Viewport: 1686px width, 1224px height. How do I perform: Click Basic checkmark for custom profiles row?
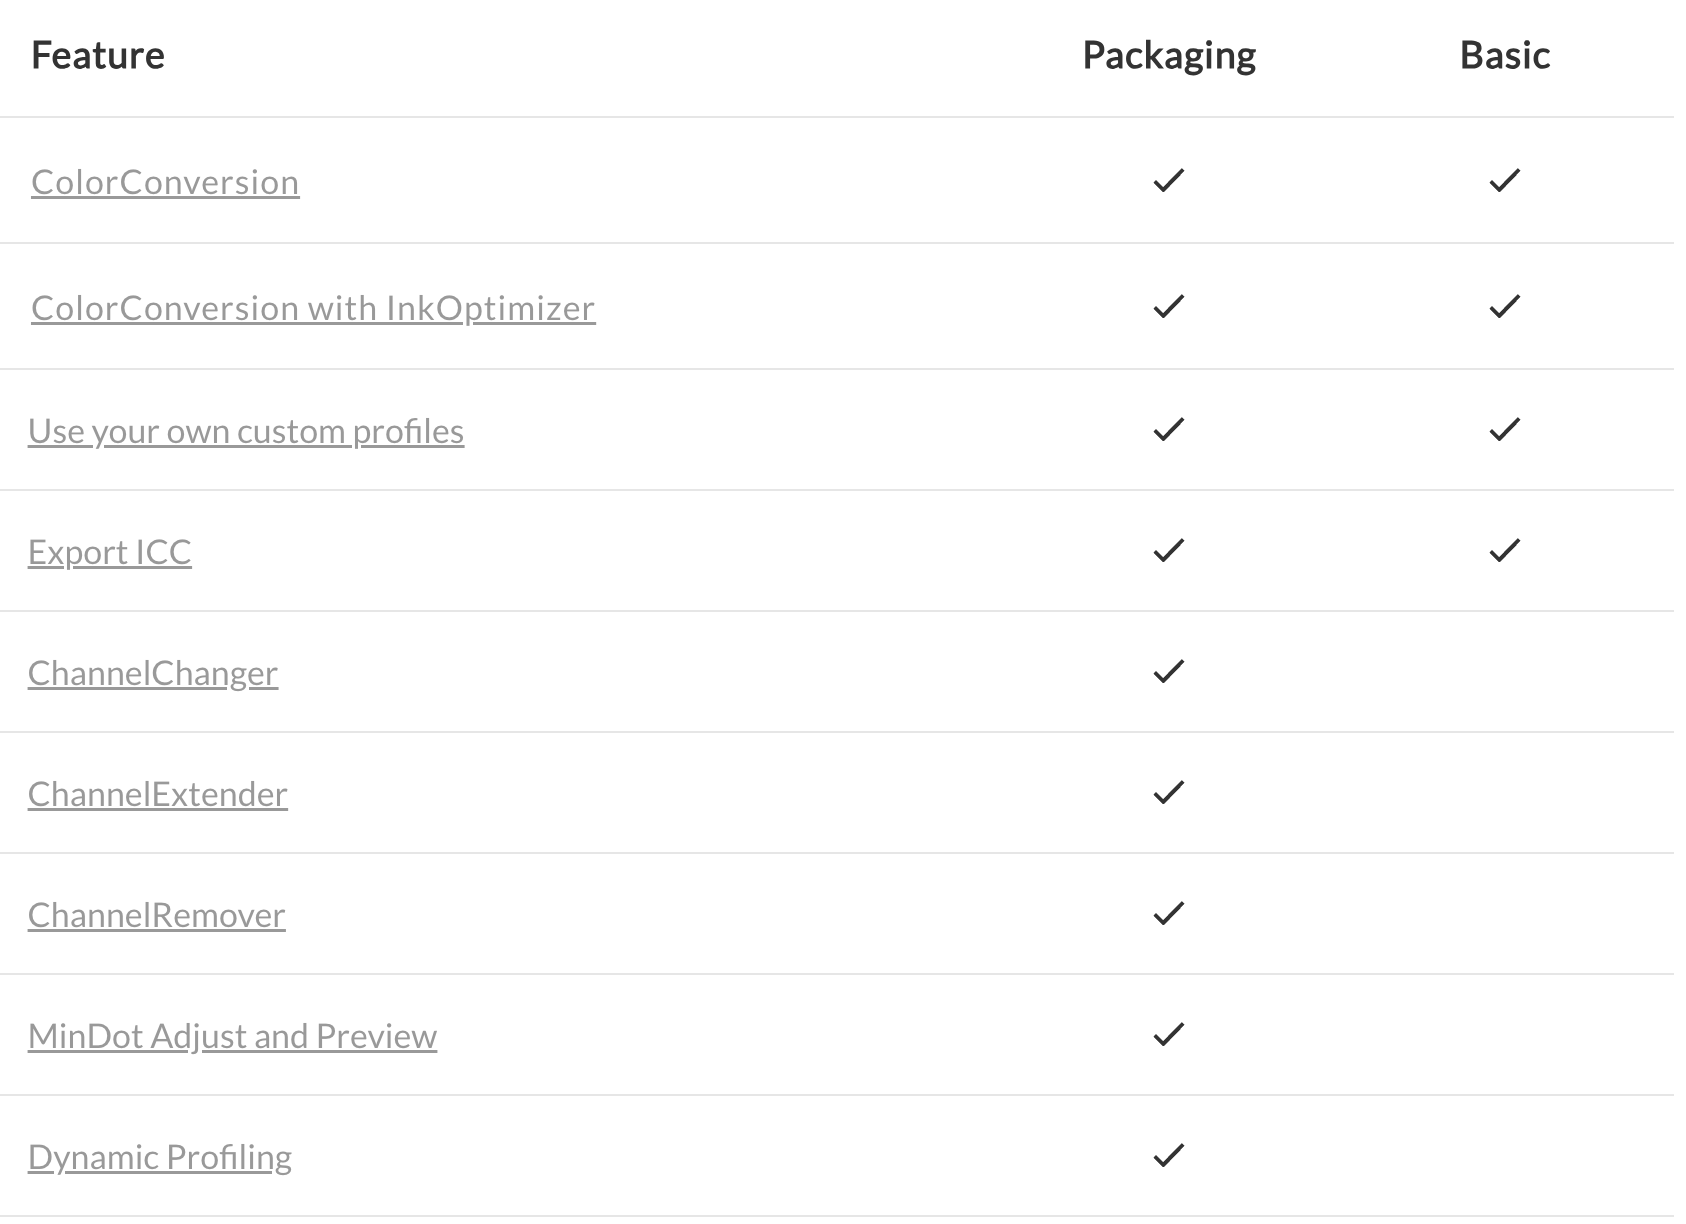tap(1505, 429)
